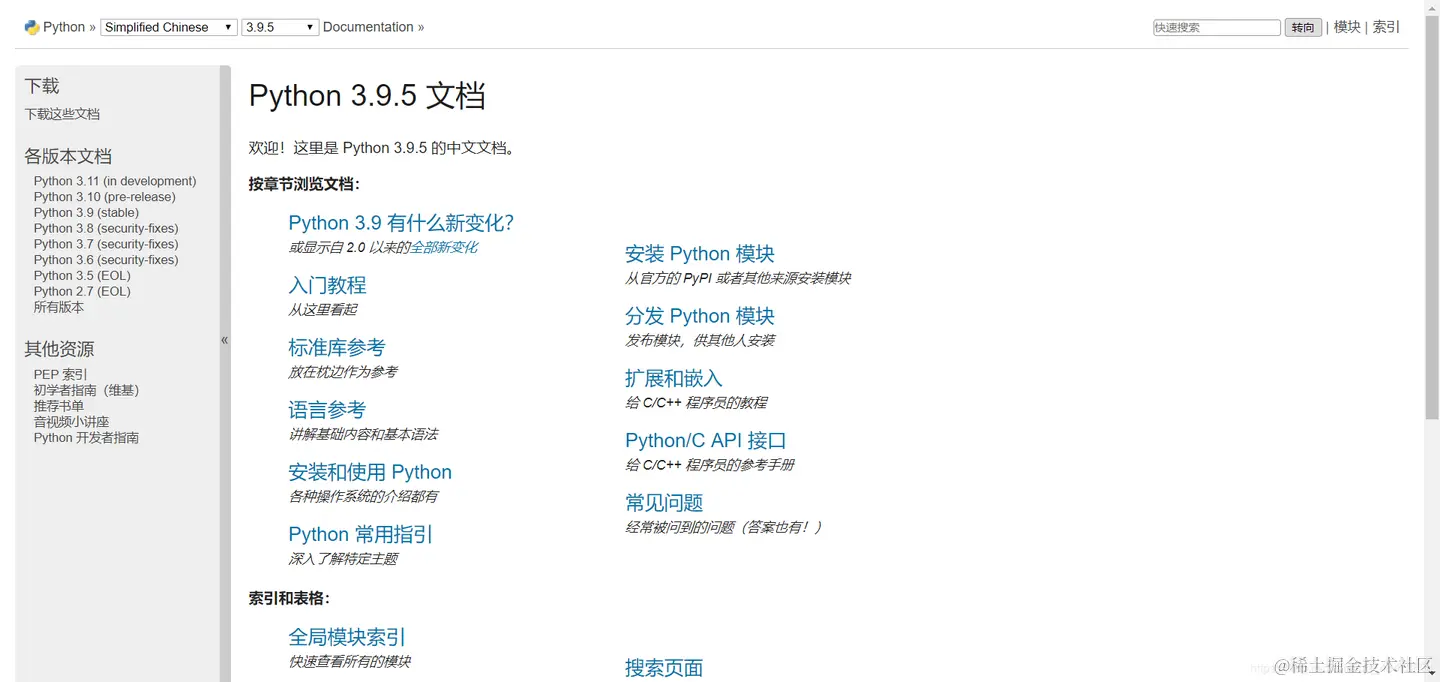Open 语言参考 link
The image size is (1440, 682).
[x=327, y=410]
